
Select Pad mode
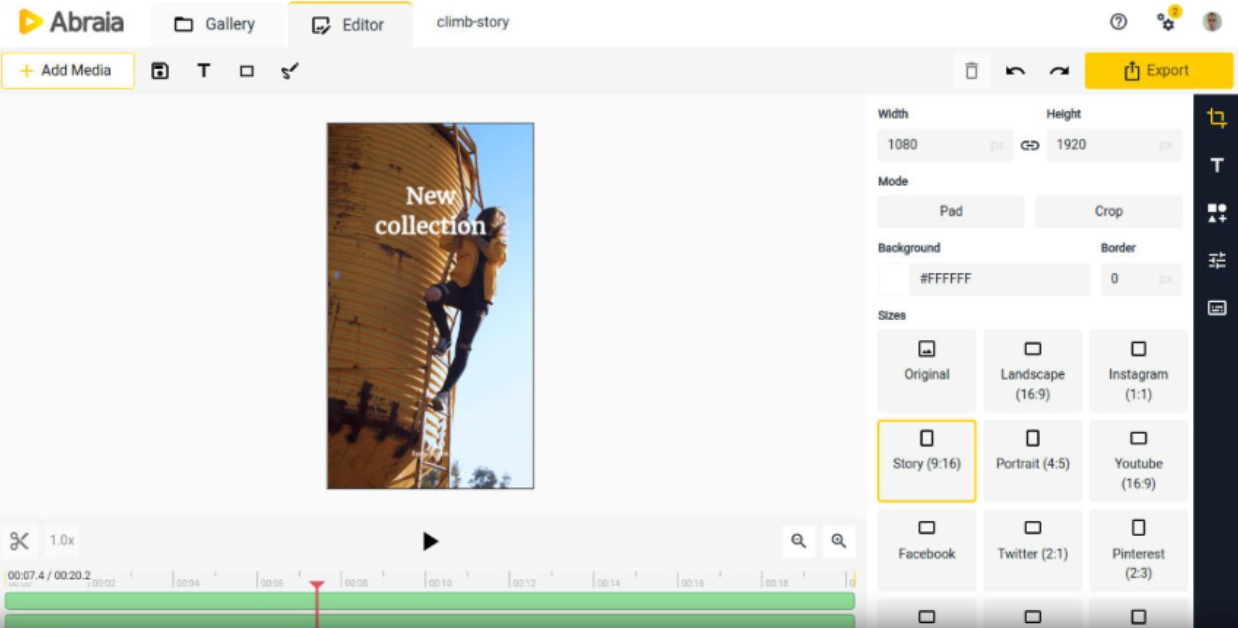click(x=951, y=211)
